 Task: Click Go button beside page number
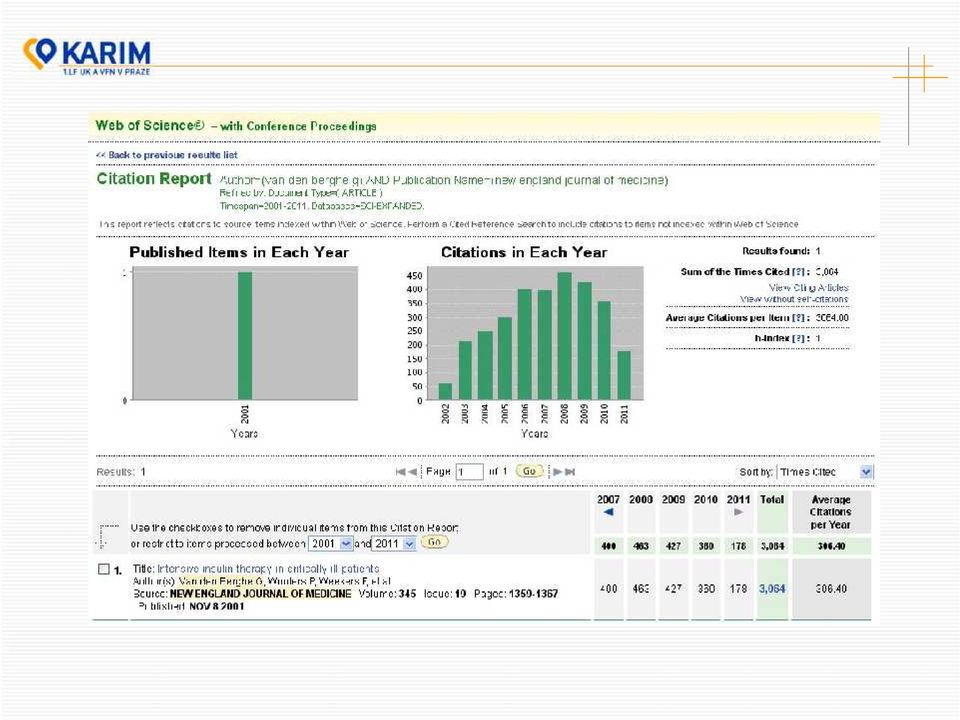(x=529, y=471)
